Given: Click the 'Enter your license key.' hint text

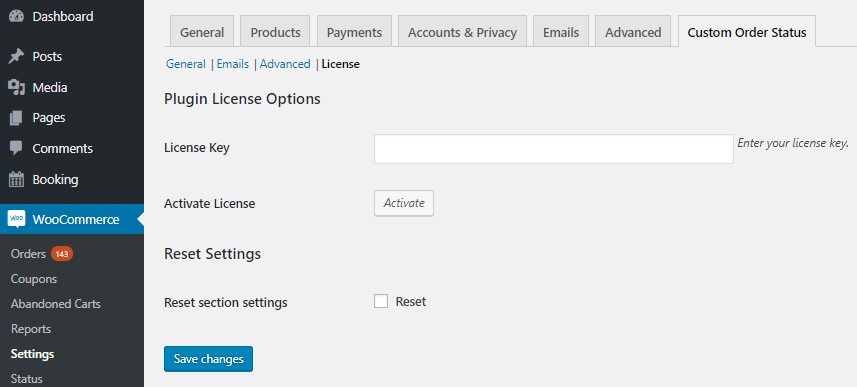Looking at the screenshot, I should (x=793, y=143).
